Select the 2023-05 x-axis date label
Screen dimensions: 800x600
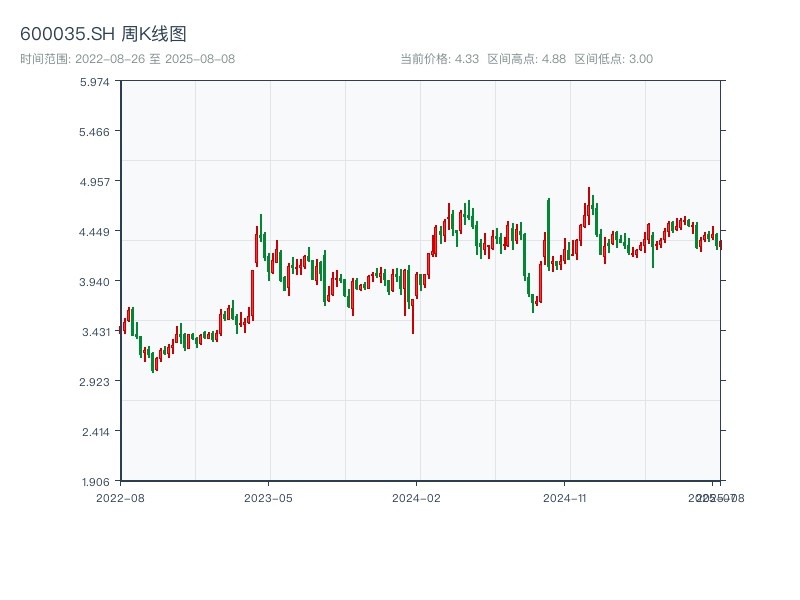[x=268, y=497]
